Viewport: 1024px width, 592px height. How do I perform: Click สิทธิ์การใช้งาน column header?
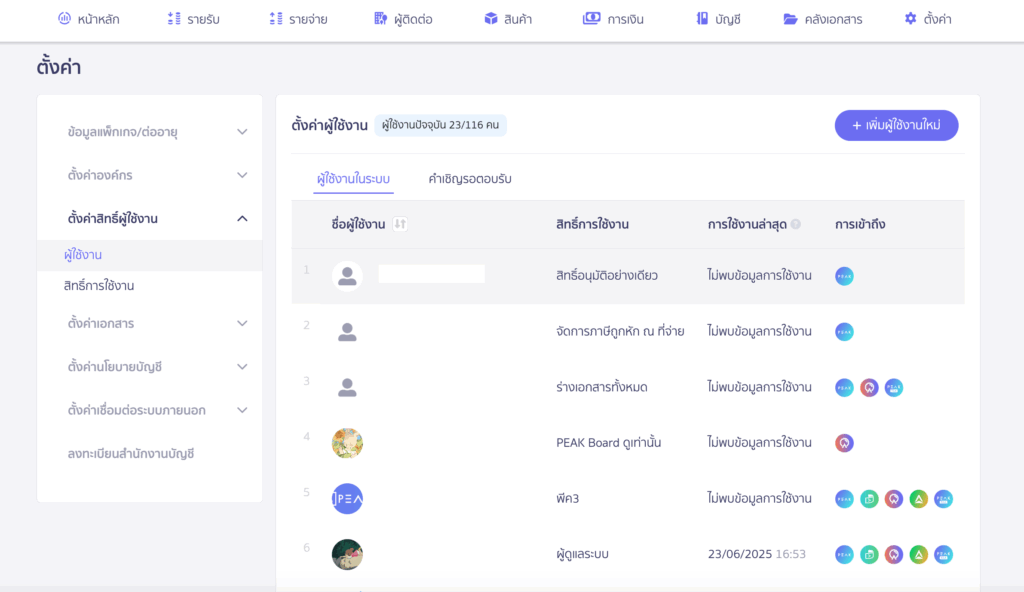coord(592,224)
